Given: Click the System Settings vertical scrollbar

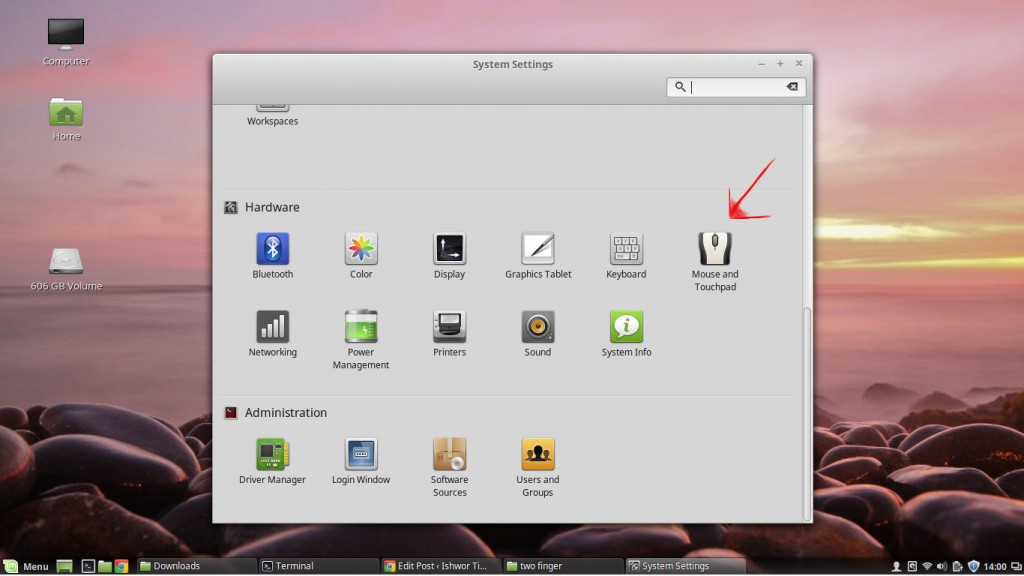Looking at the screenshot, I should 807,413.
